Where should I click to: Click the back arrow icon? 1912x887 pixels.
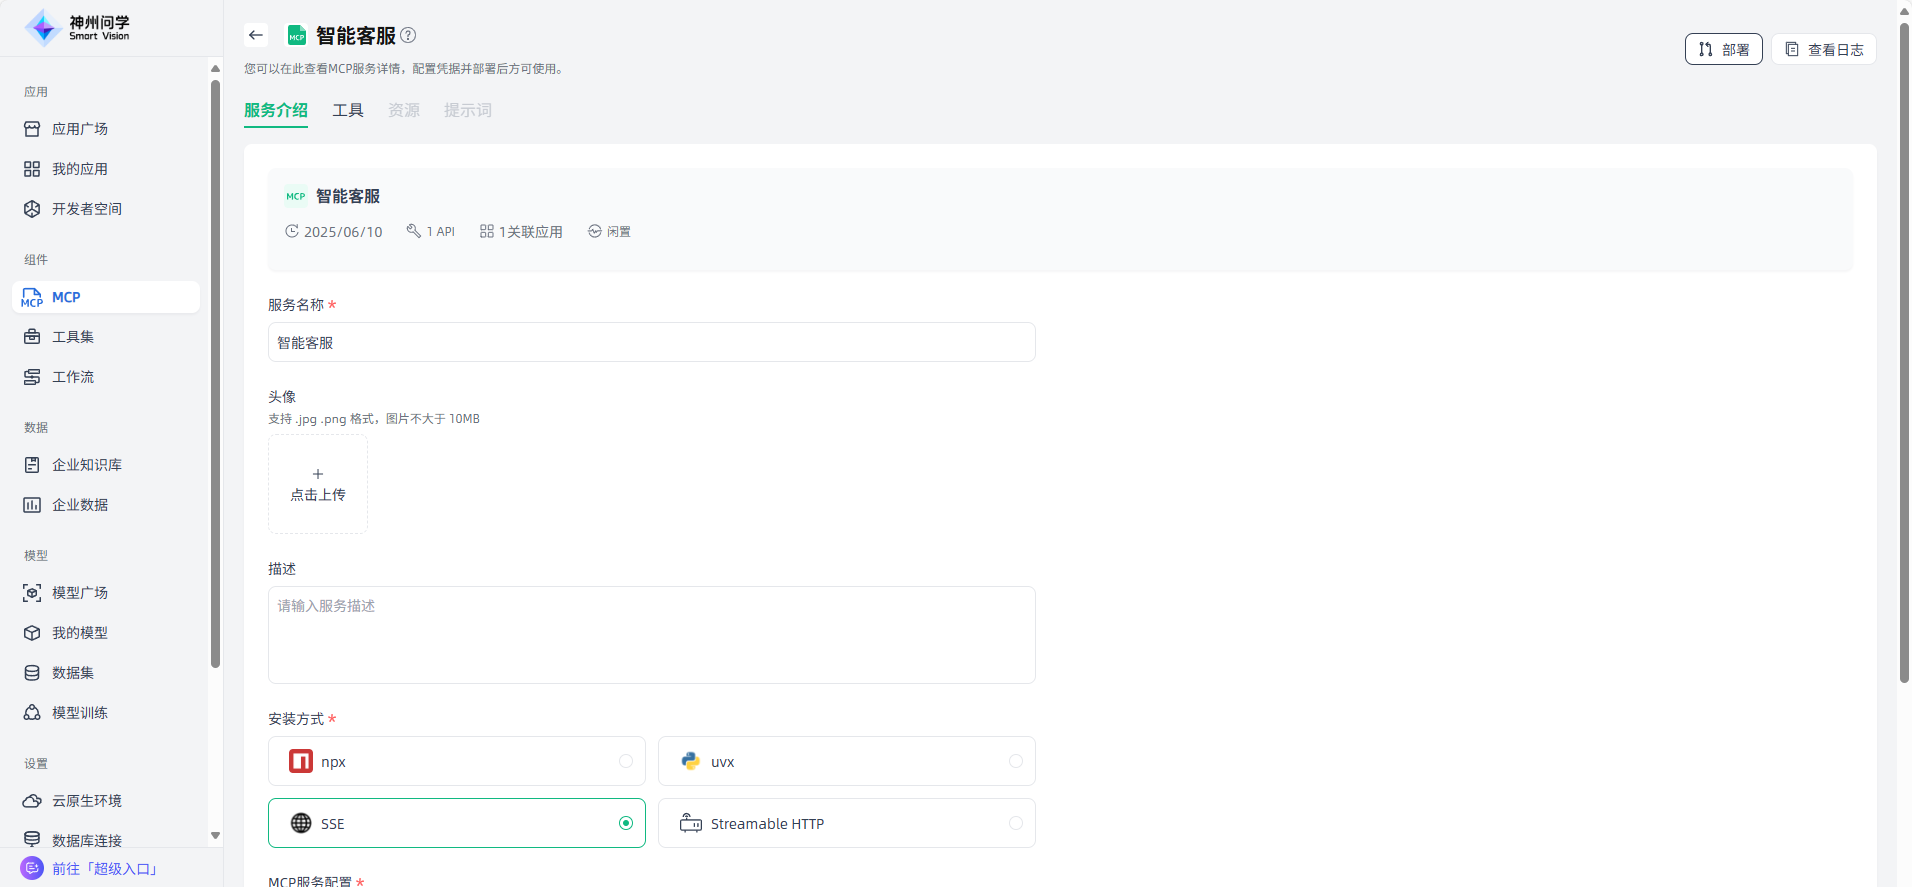pos(256,35)
